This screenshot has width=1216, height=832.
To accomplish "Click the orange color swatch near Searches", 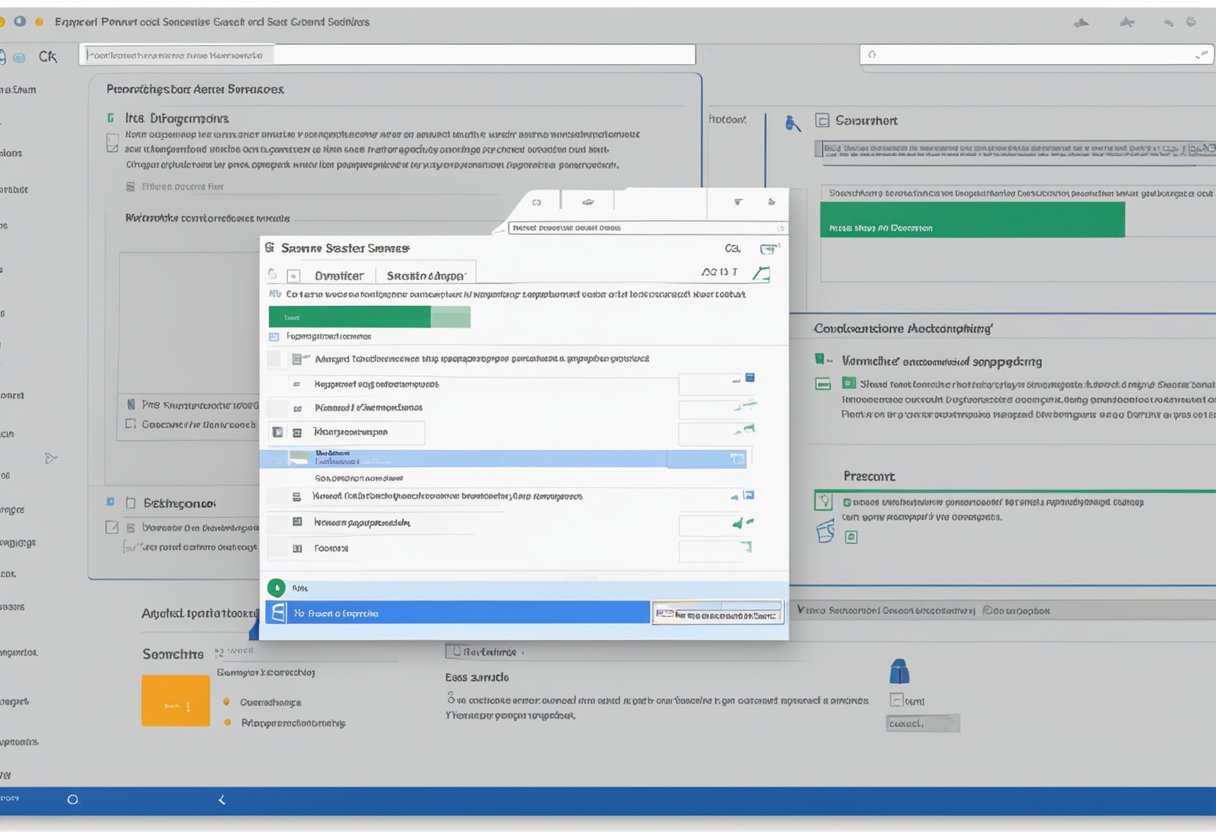I will (x=176, y=700).
